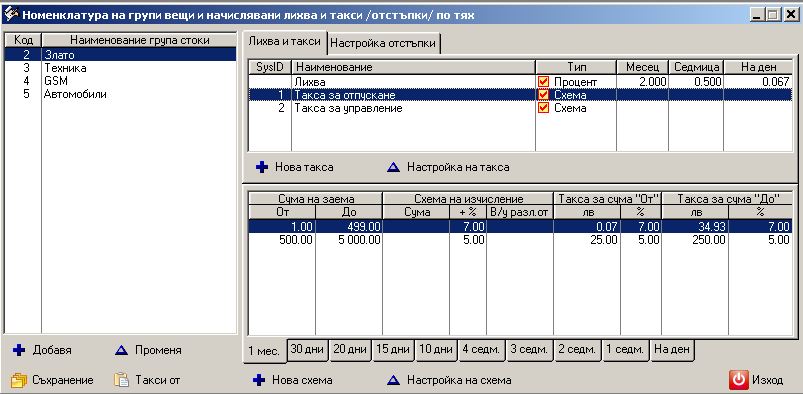Click the Код column header
Image resolution: width=803 pixels, height=394 pixels.
24,40
